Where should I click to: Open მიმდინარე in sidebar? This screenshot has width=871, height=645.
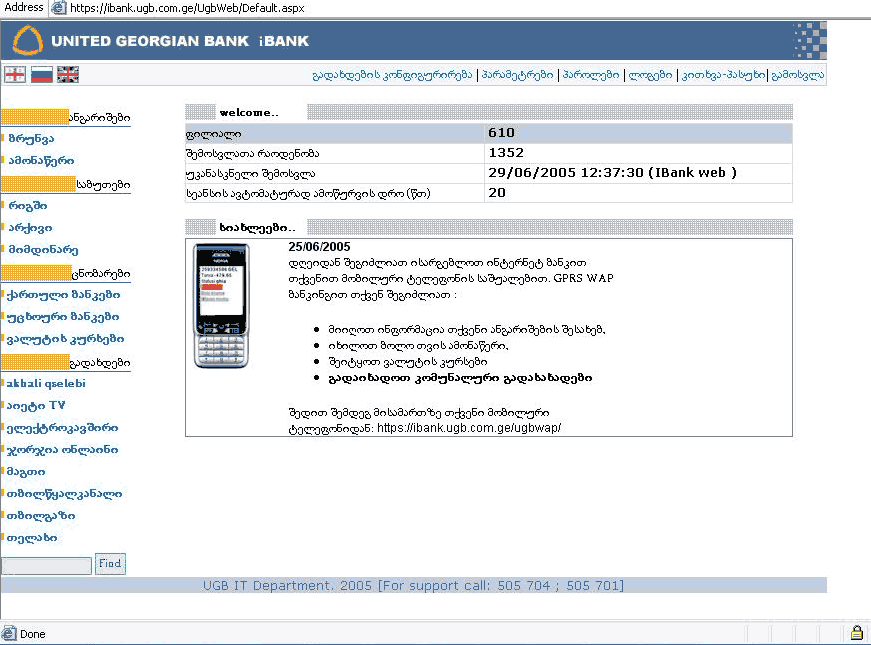[43, 250]
